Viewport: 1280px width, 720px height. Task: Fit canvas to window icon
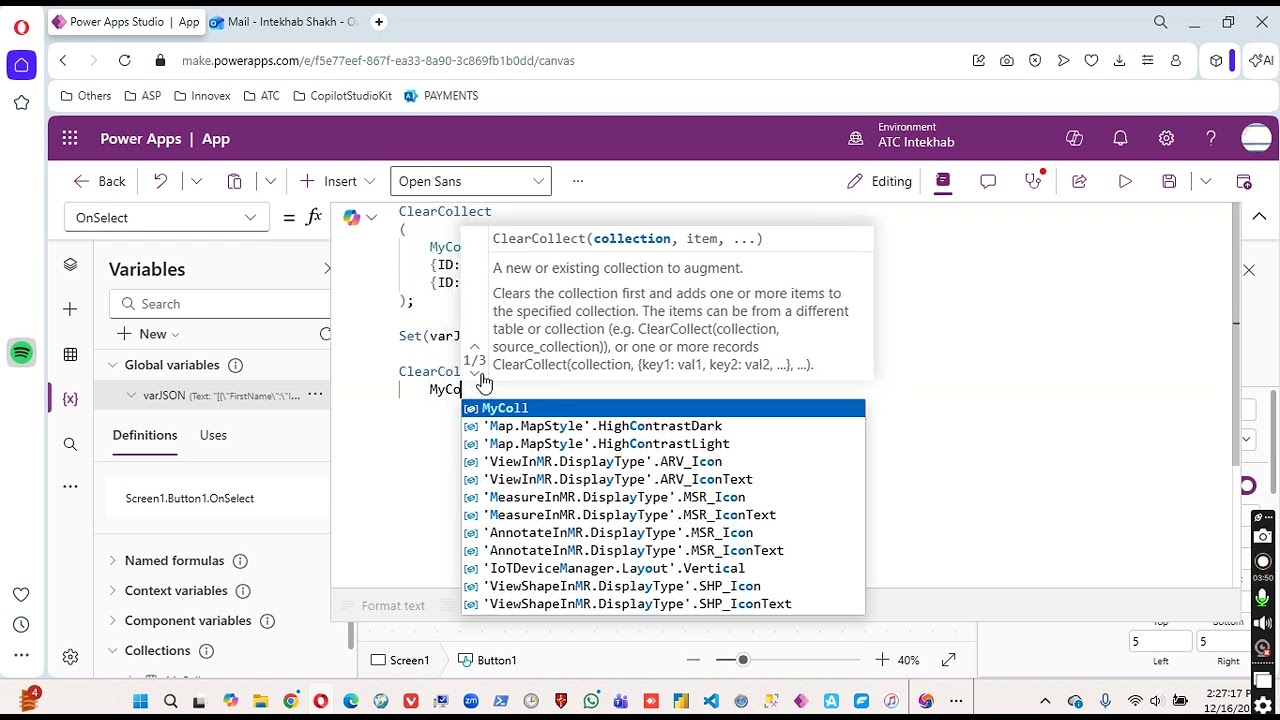tap(948, 660)
